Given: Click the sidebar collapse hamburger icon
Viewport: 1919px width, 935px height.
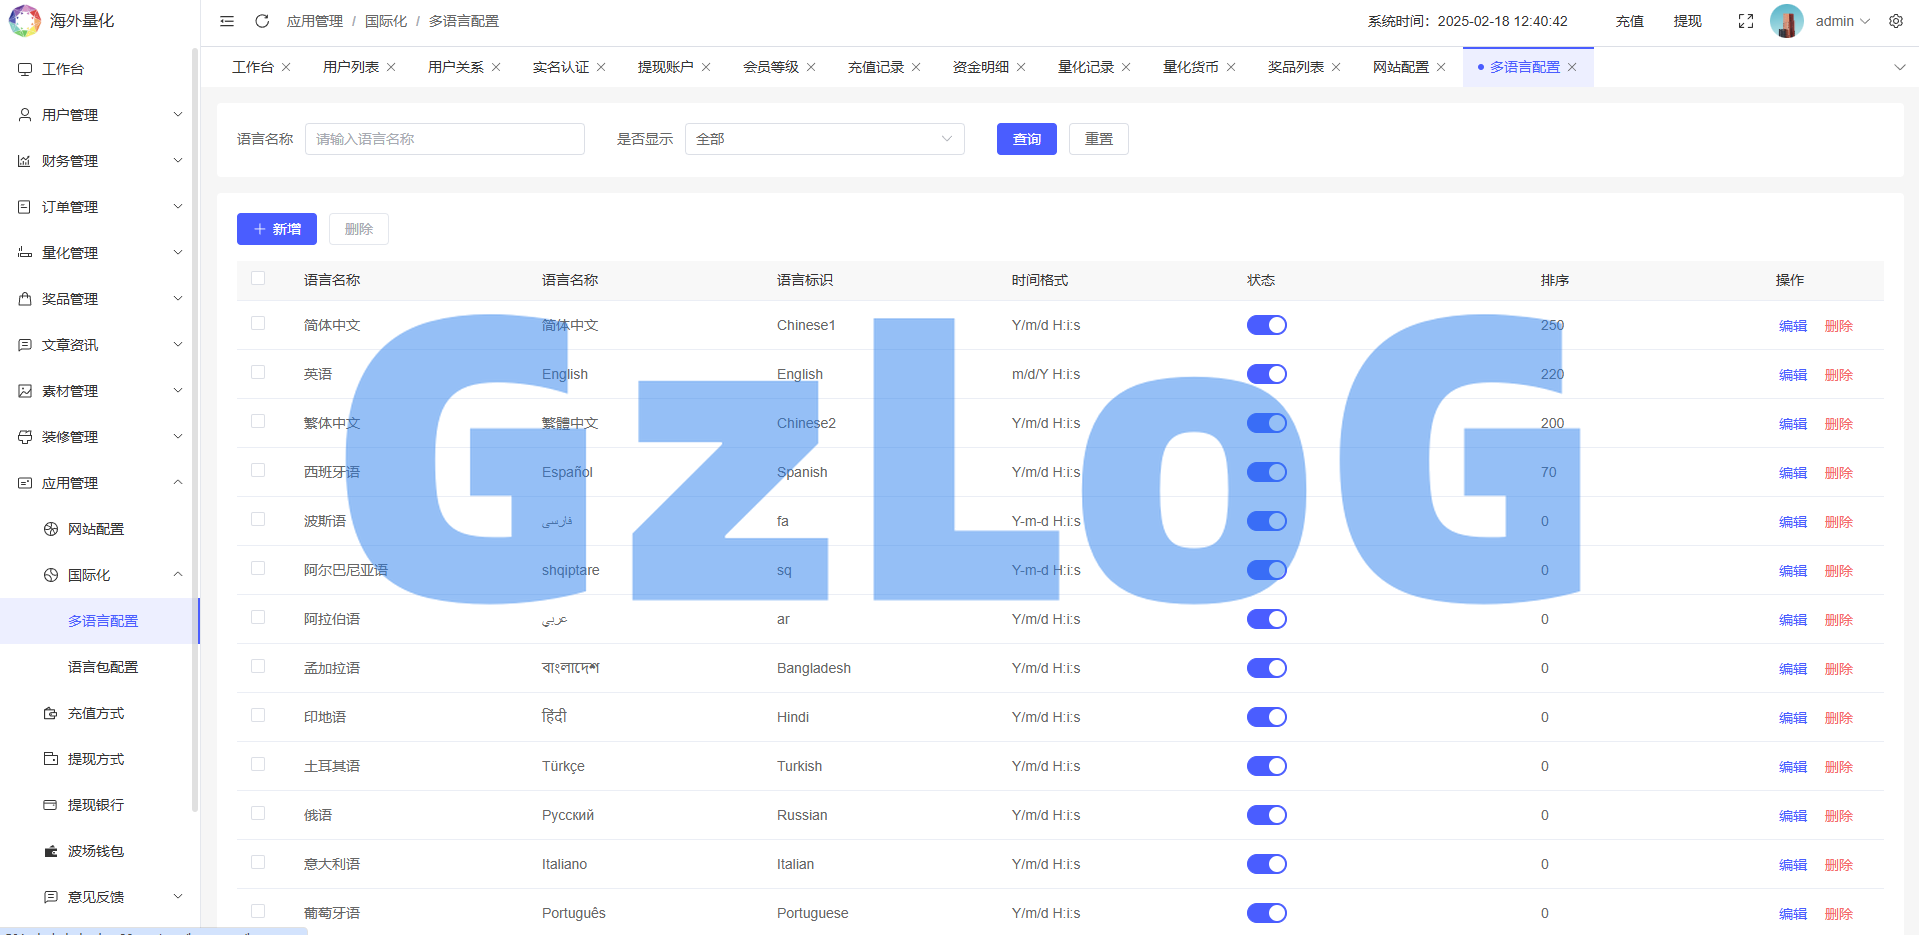Looking at the screenshot, I should point(227,21).
